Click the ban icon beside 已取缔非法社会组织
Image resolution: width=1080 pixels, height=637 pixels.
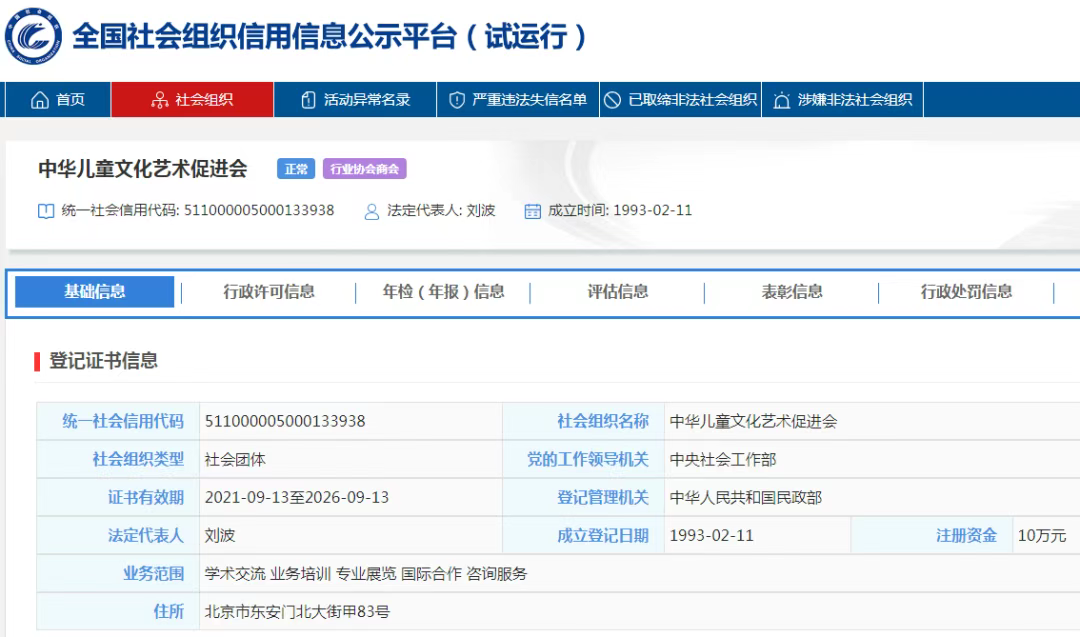(613, 100)
